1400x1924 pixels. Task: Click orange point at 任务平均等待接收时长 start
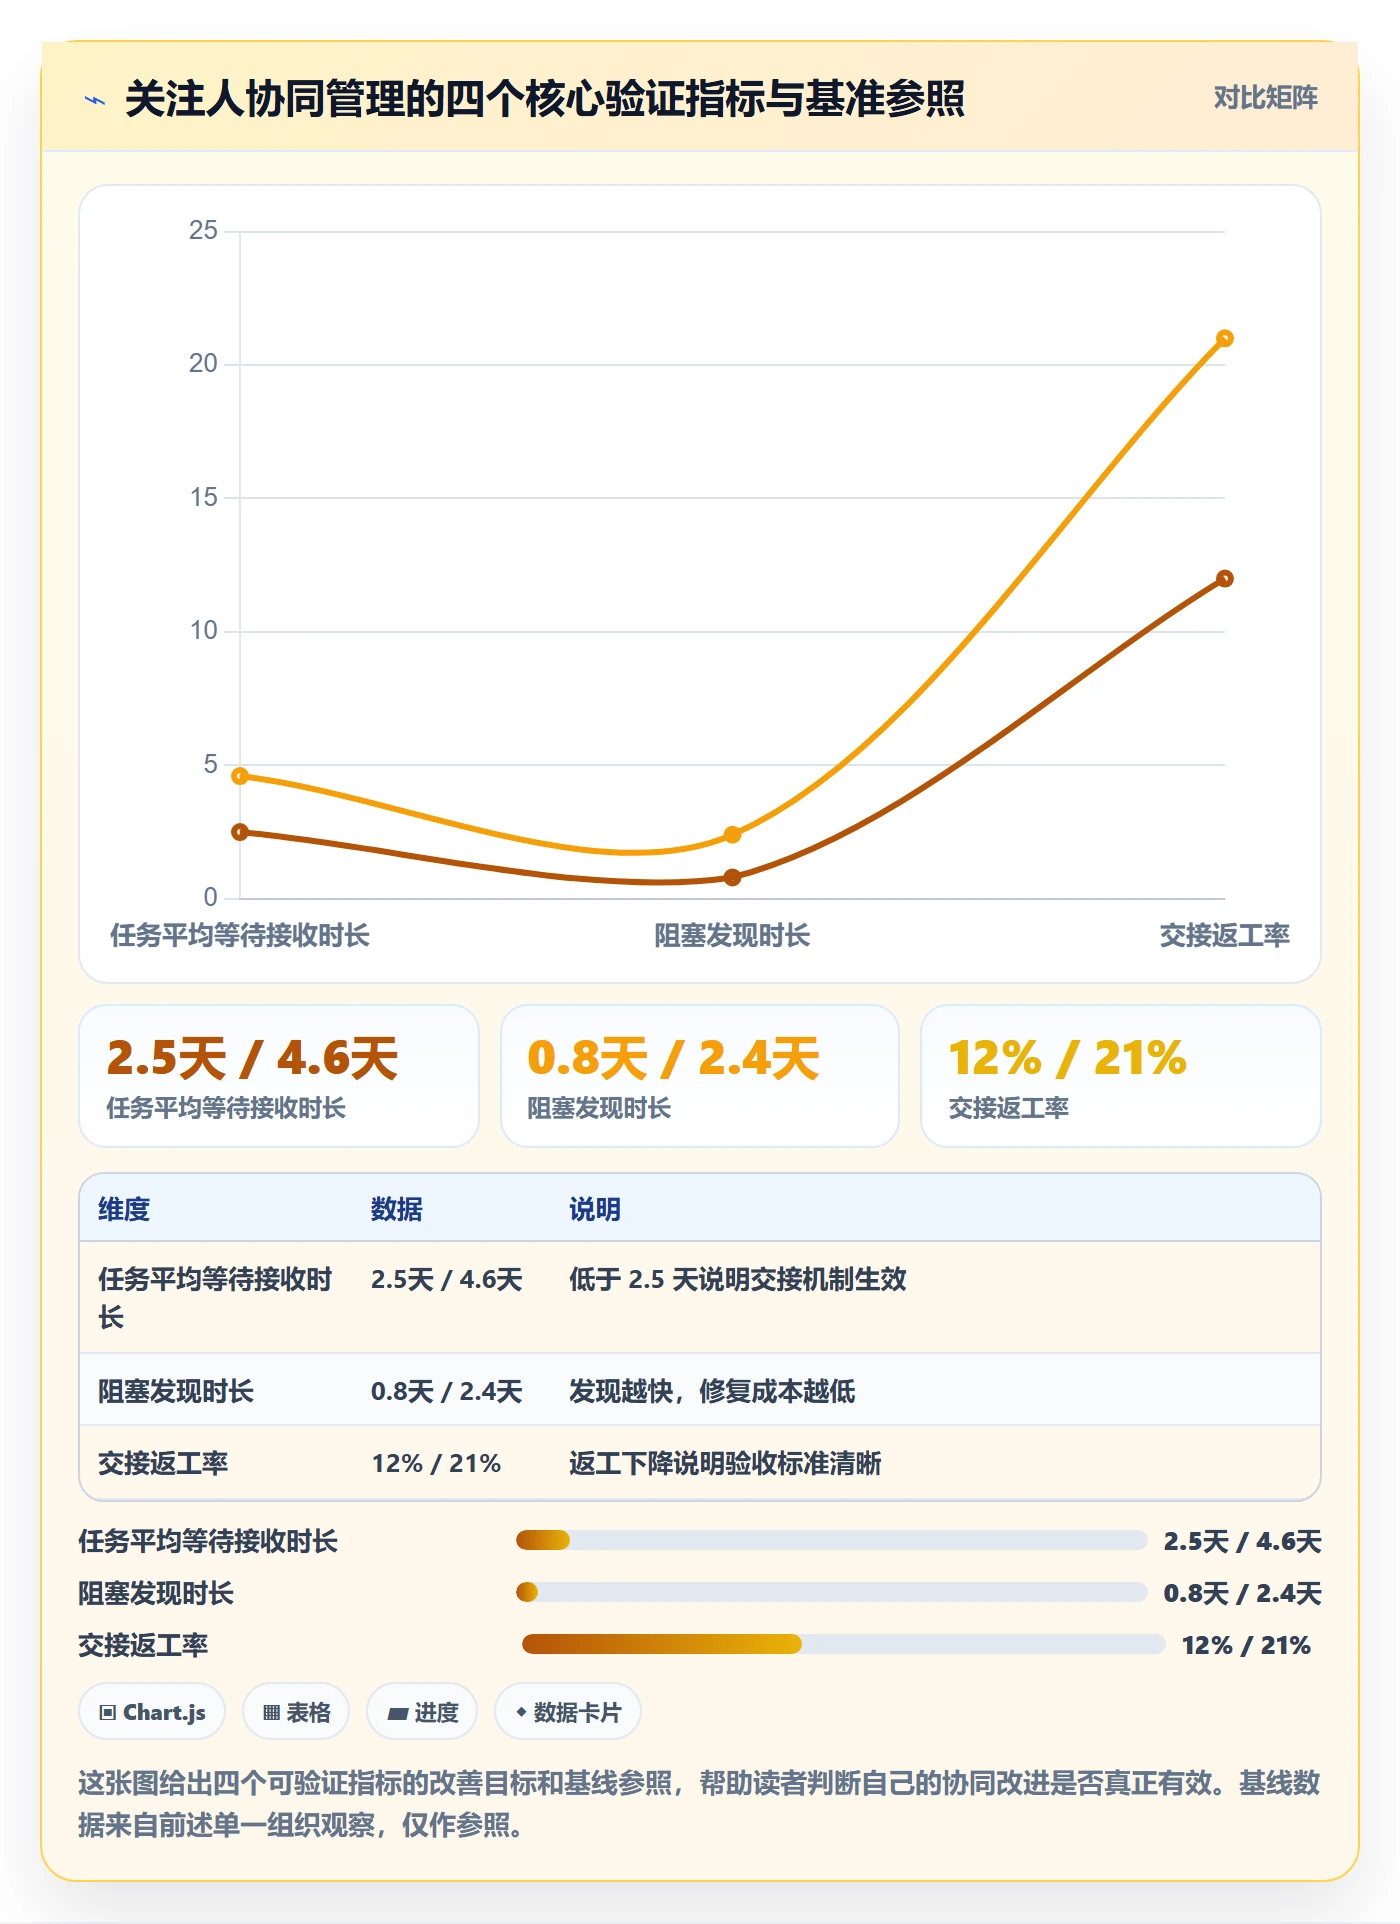[240, 776]
